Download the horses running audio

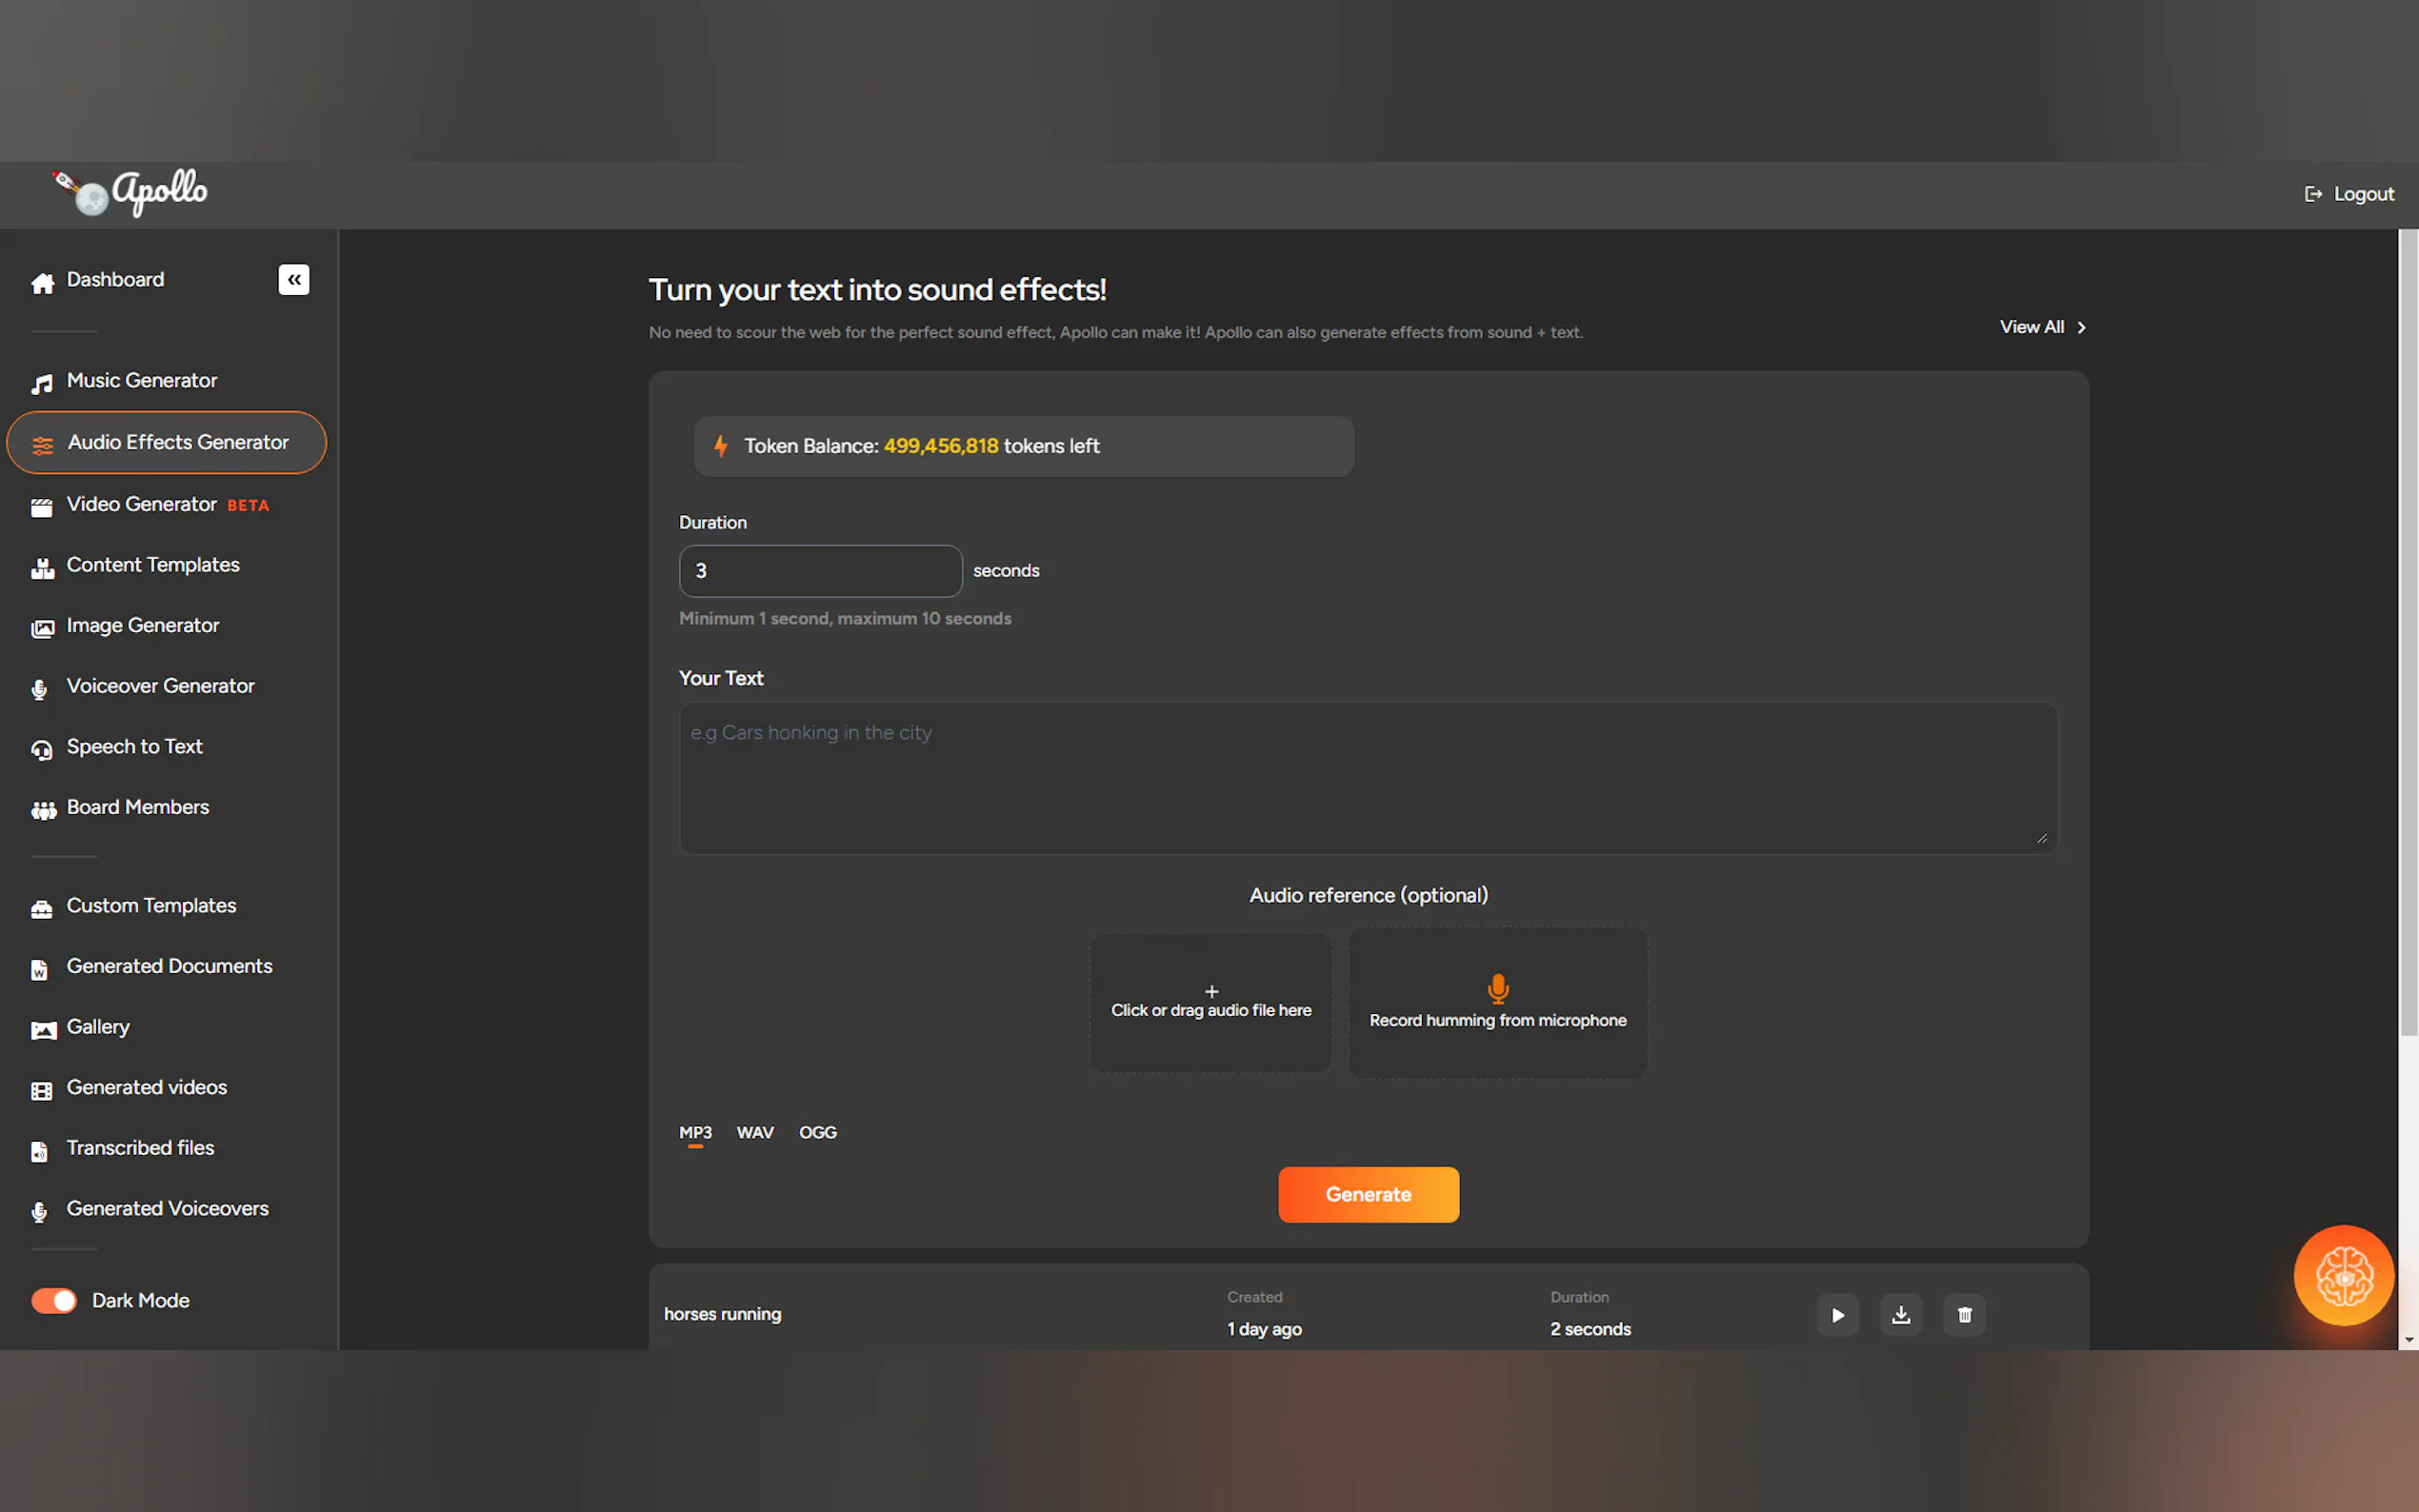point(1900,1315)
